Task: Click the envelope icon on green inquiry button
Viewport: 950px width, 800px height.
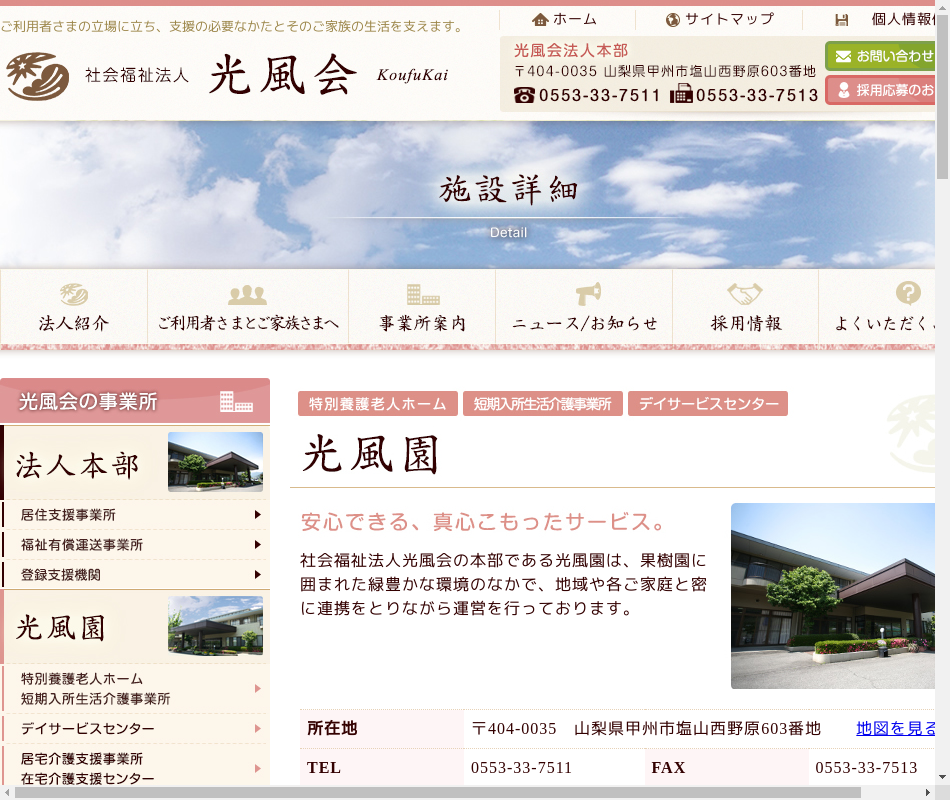Action: tap(843, 55)
